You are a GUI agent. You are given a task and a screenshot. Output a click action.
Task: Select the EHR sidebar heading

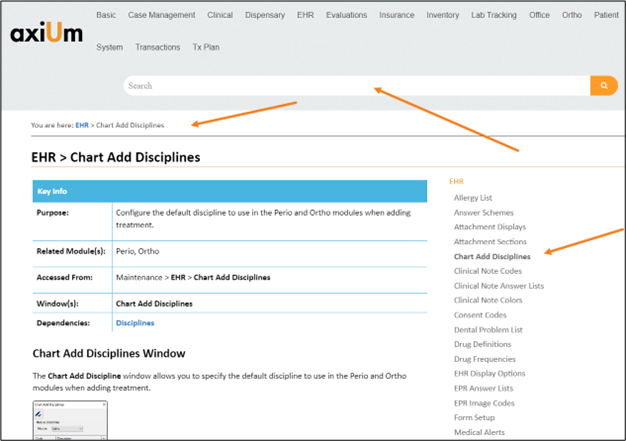[456, 181]
